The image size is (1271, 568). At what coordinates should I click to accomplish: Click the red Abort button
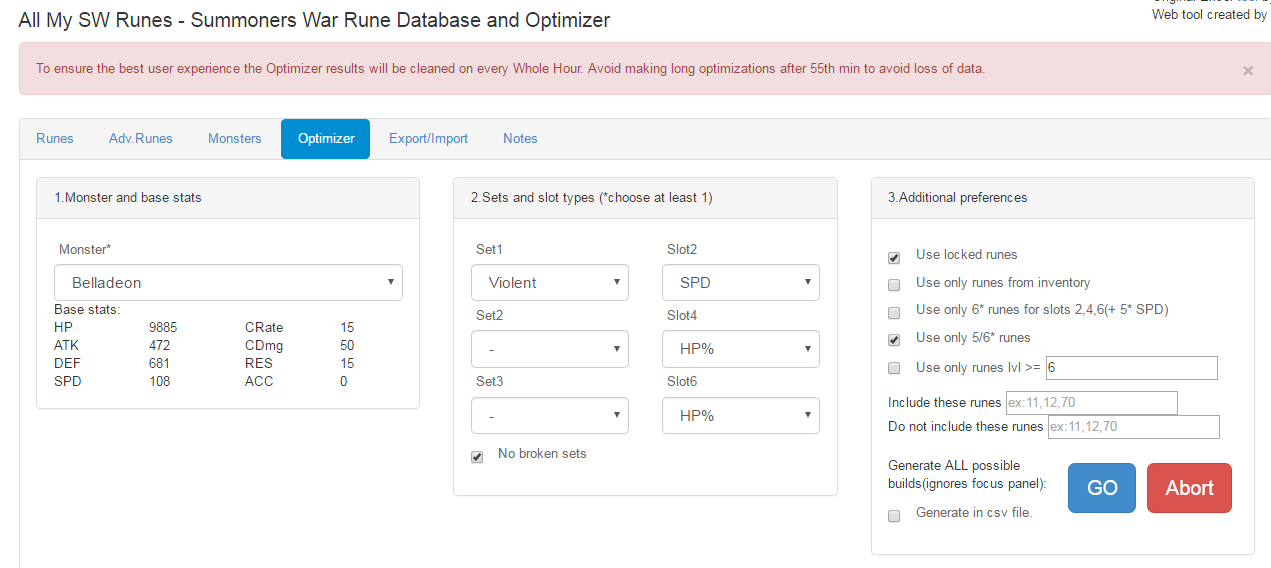coord(1189,488)
